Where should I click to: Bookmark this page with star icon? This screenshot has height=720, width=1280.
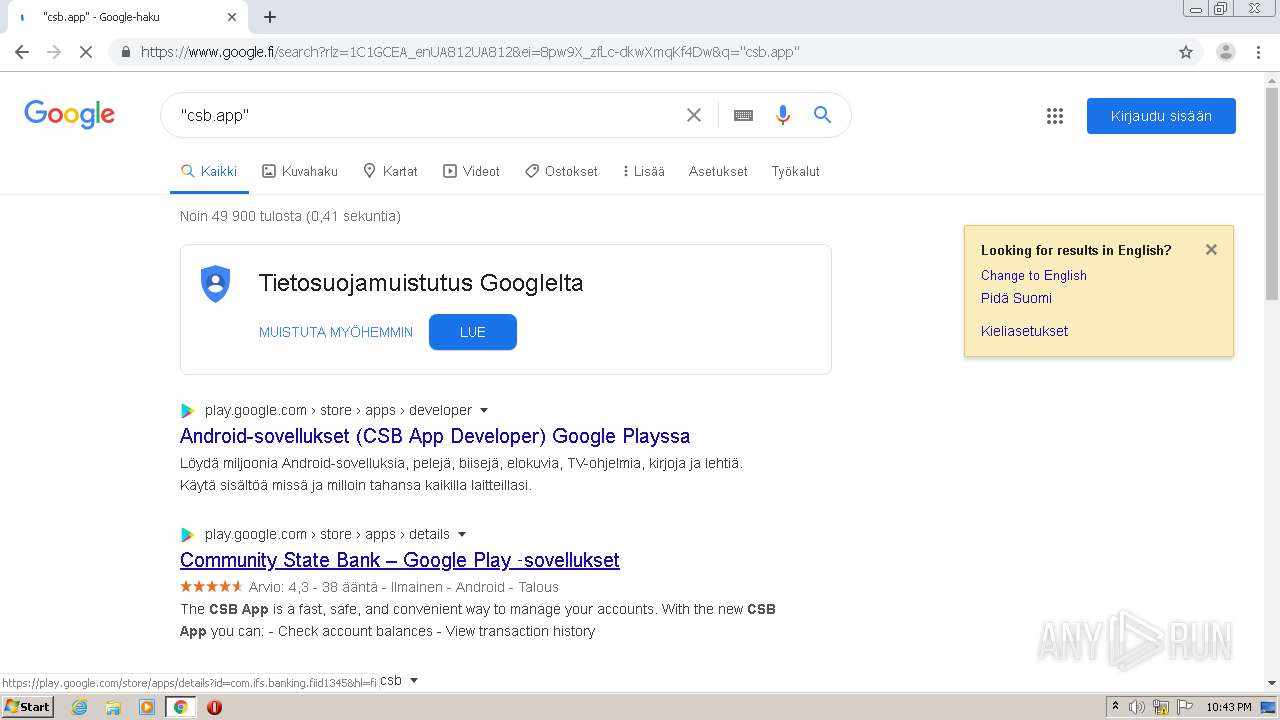point(1186,52)
